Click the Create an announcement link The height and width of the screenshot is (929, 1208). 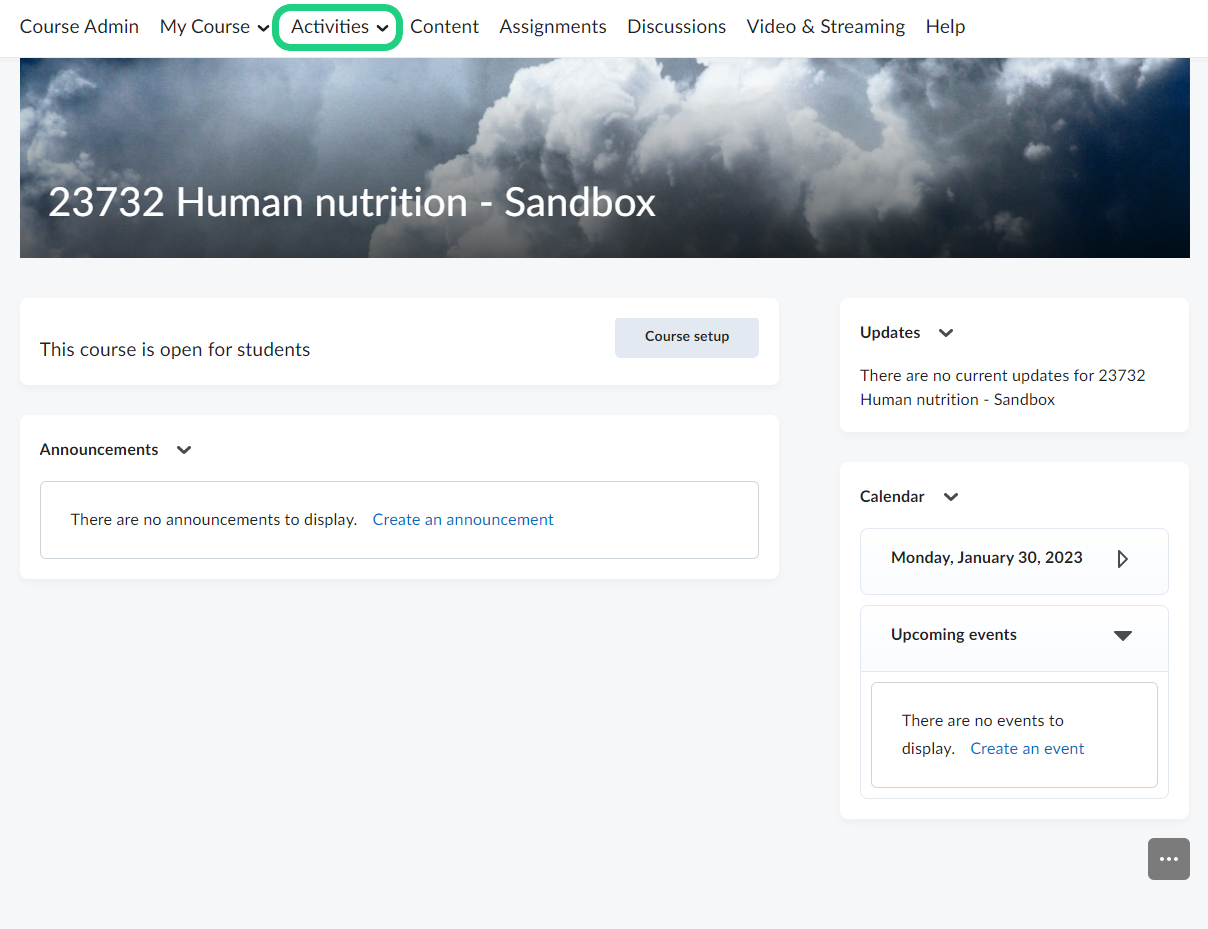tap(462, 520)
